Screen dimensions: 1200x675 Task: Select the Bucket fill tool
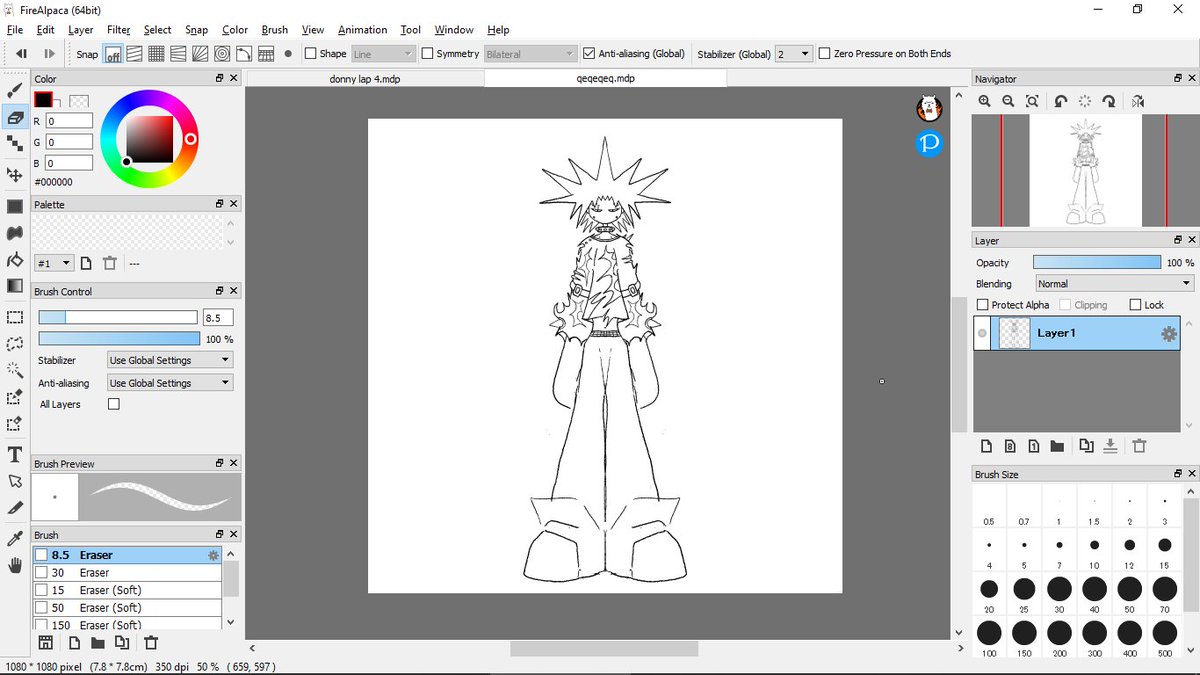click(x=15, y=260)
